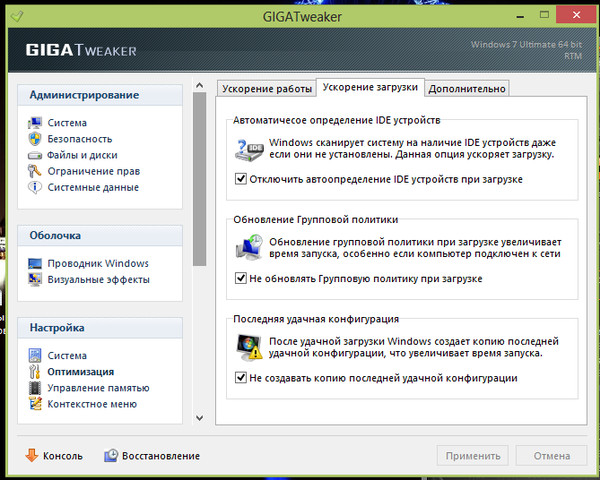
Task: Click the desktop icon next to Проводник Windows
Action: [35, 263]
